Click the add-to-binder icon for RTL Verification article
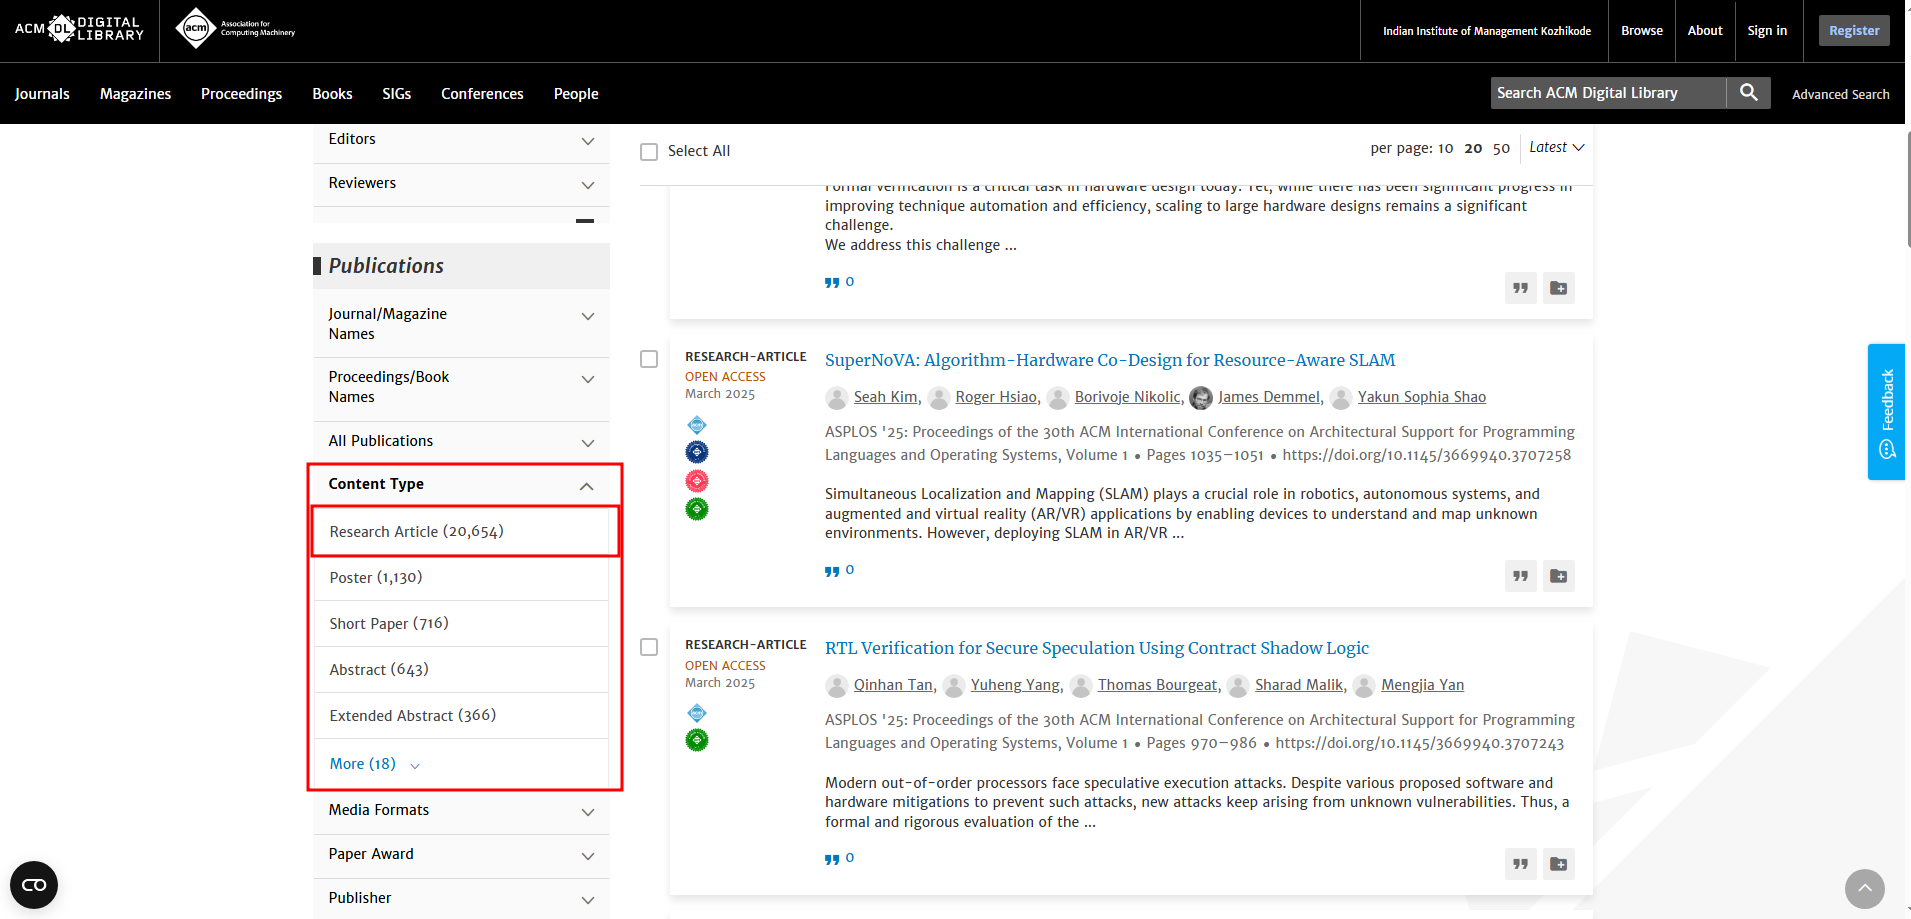The width and height of the screenshot is (1911, 919). (1558, 864)
